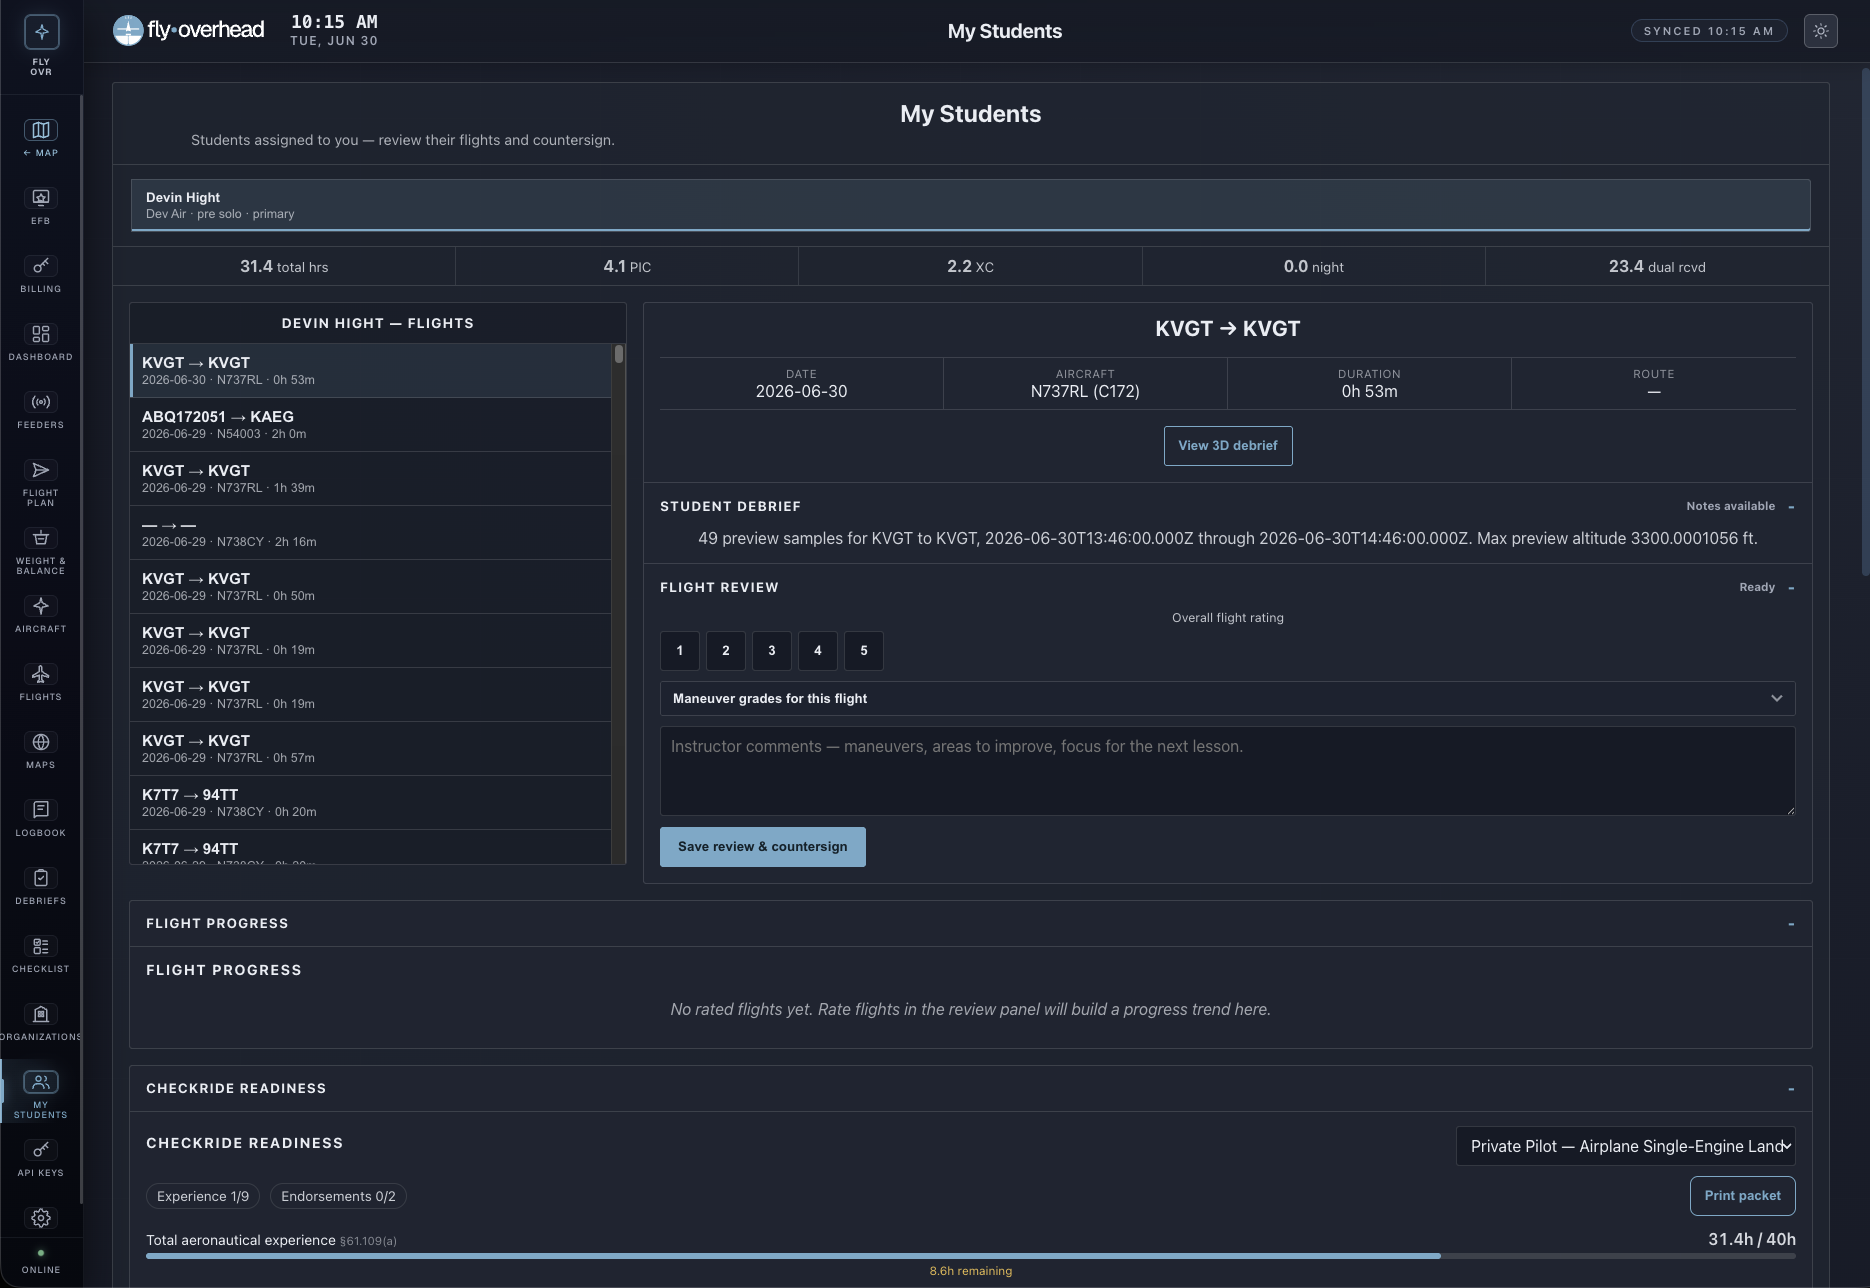This screenshot has height=1288, width=1870.
Task: Open the Feeders section
Action: [40, 410]
